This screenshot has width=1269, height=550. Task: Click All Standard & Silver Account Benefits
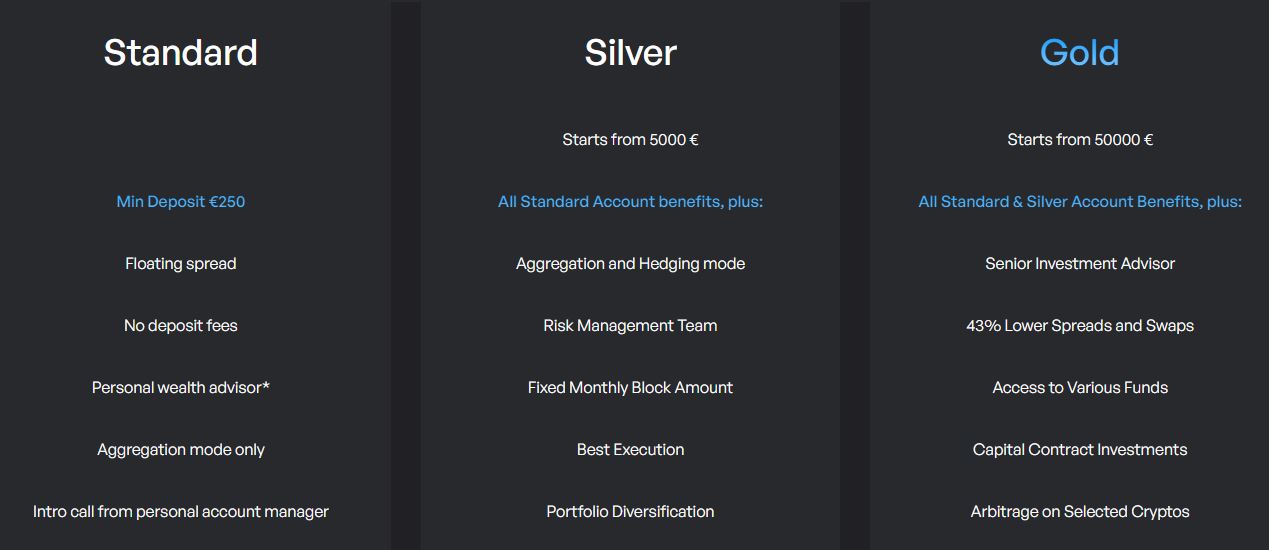click(x=1079, y=201)
